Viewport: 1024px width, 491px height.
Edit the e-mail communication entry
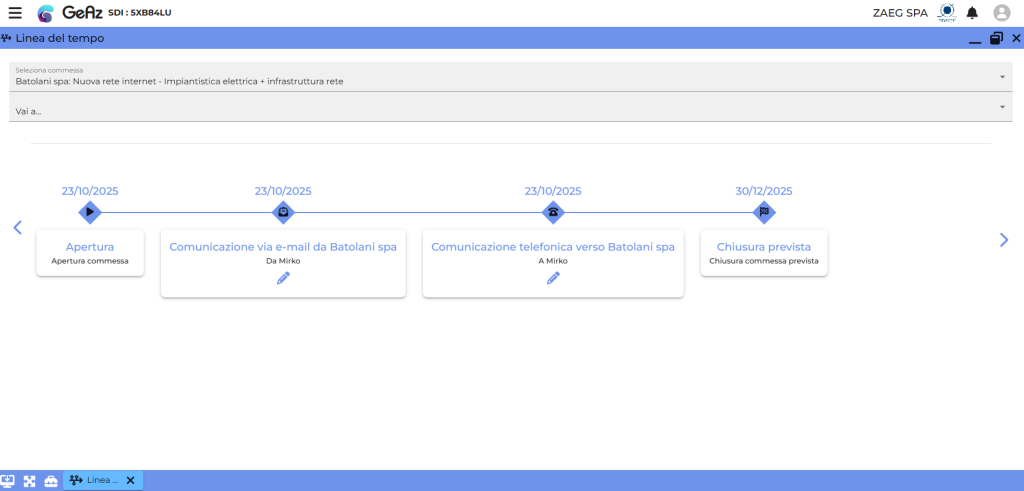pos(283,278)
